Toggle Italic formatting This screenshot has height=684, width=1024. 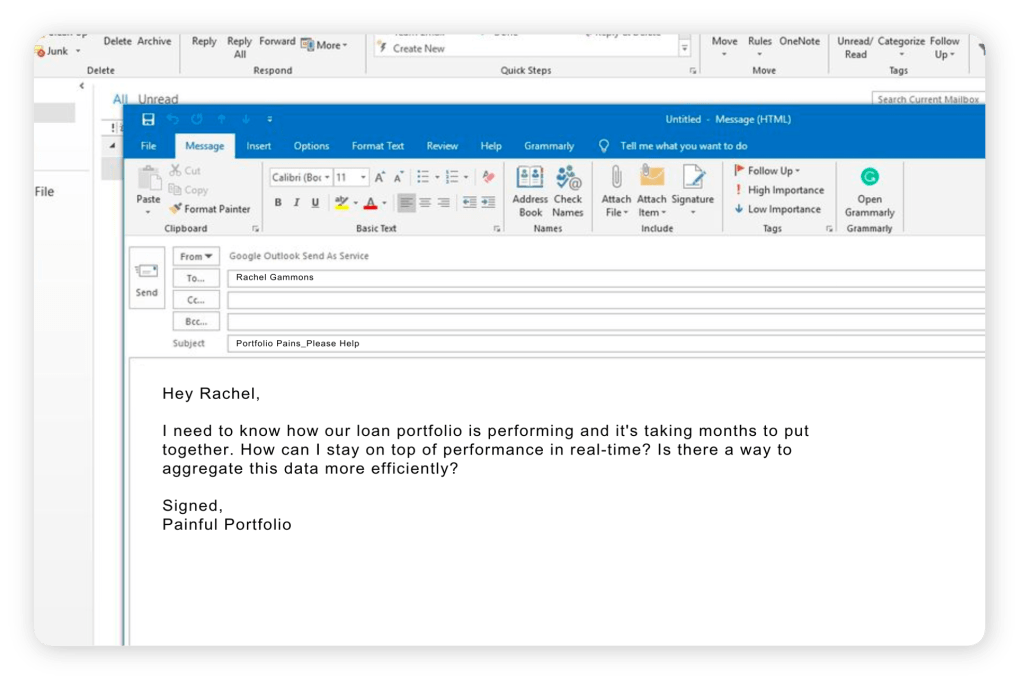(296, 203)
